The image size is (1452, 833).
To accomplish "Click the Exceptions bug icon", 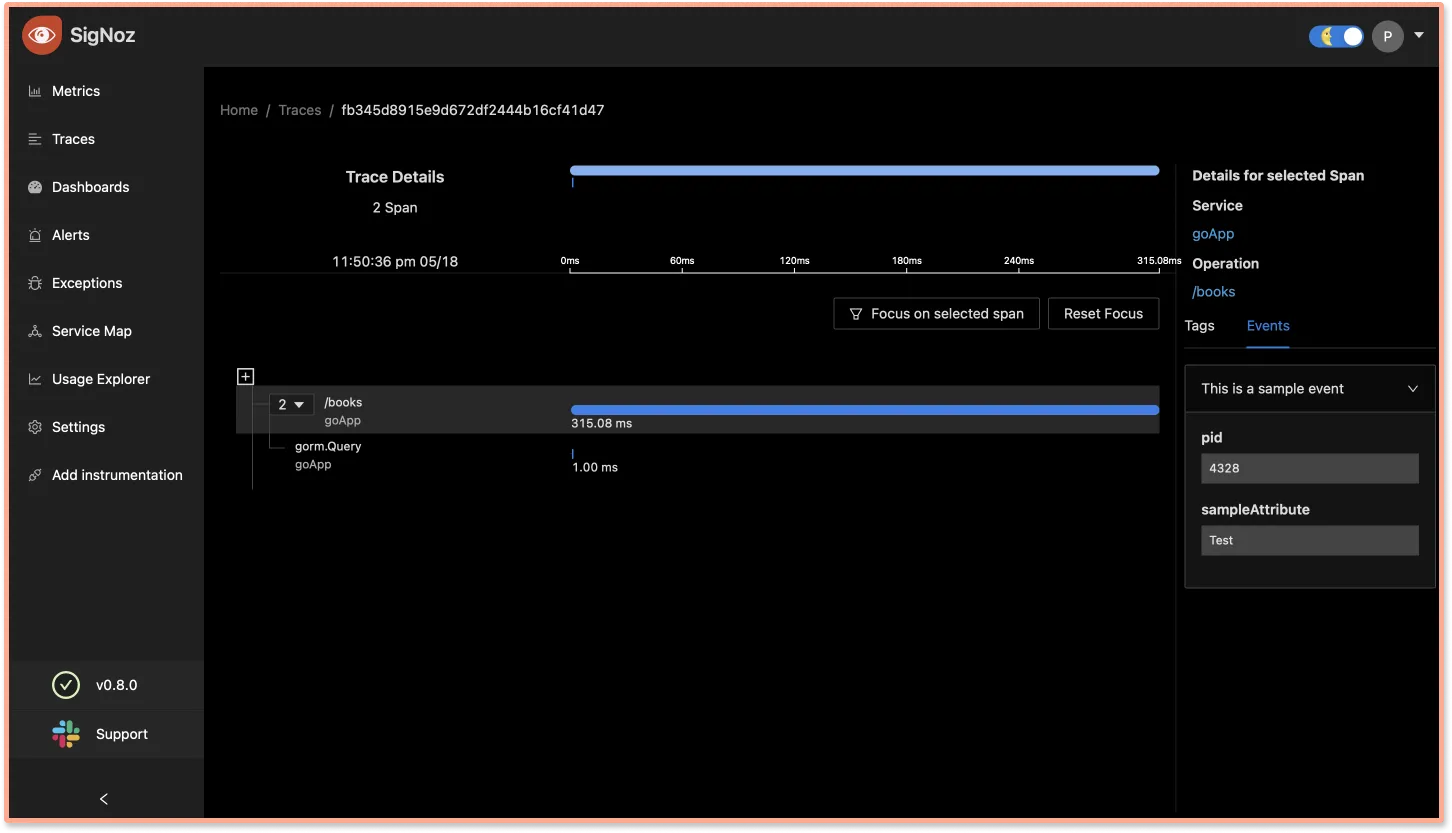I will [35, 283].
